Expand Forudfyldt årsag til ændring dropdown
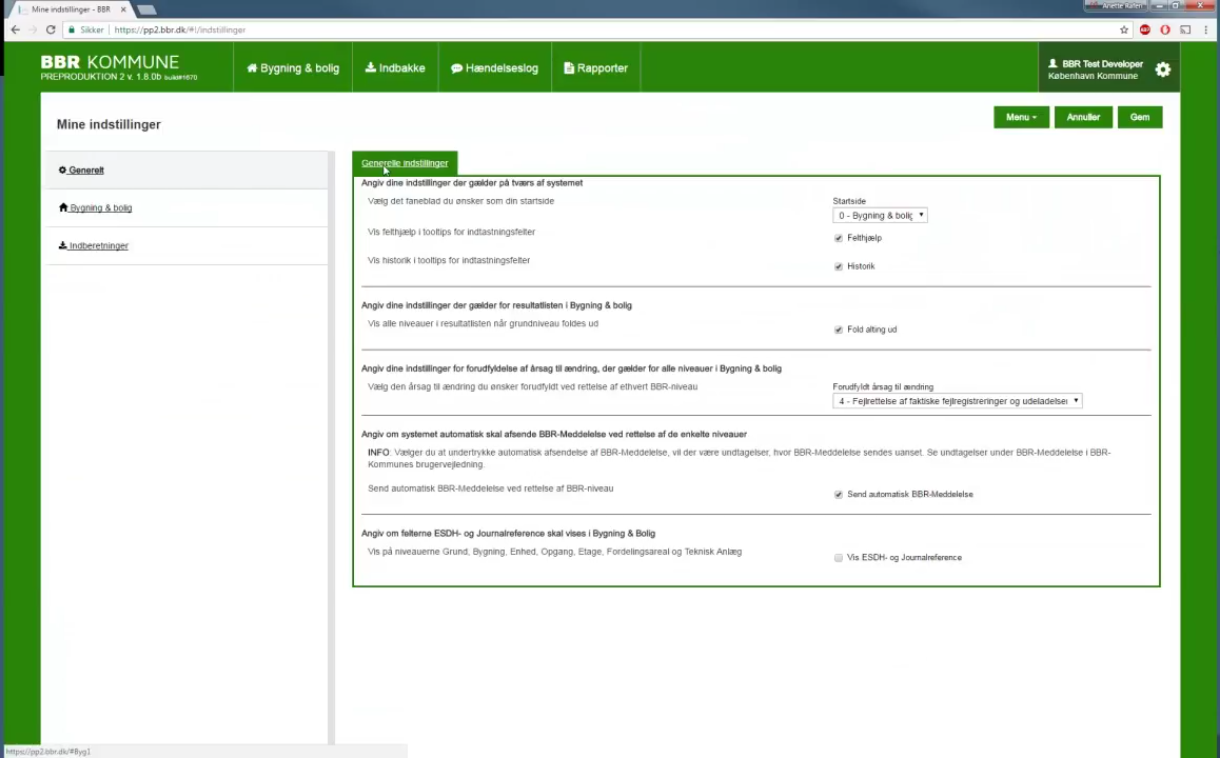The image size is (1221, 759). pos(957,401)
